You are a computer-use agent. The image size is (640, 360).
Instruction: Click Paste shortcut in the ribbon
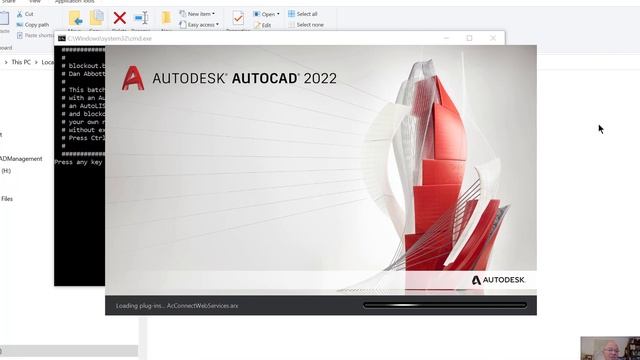coord(35,36)
